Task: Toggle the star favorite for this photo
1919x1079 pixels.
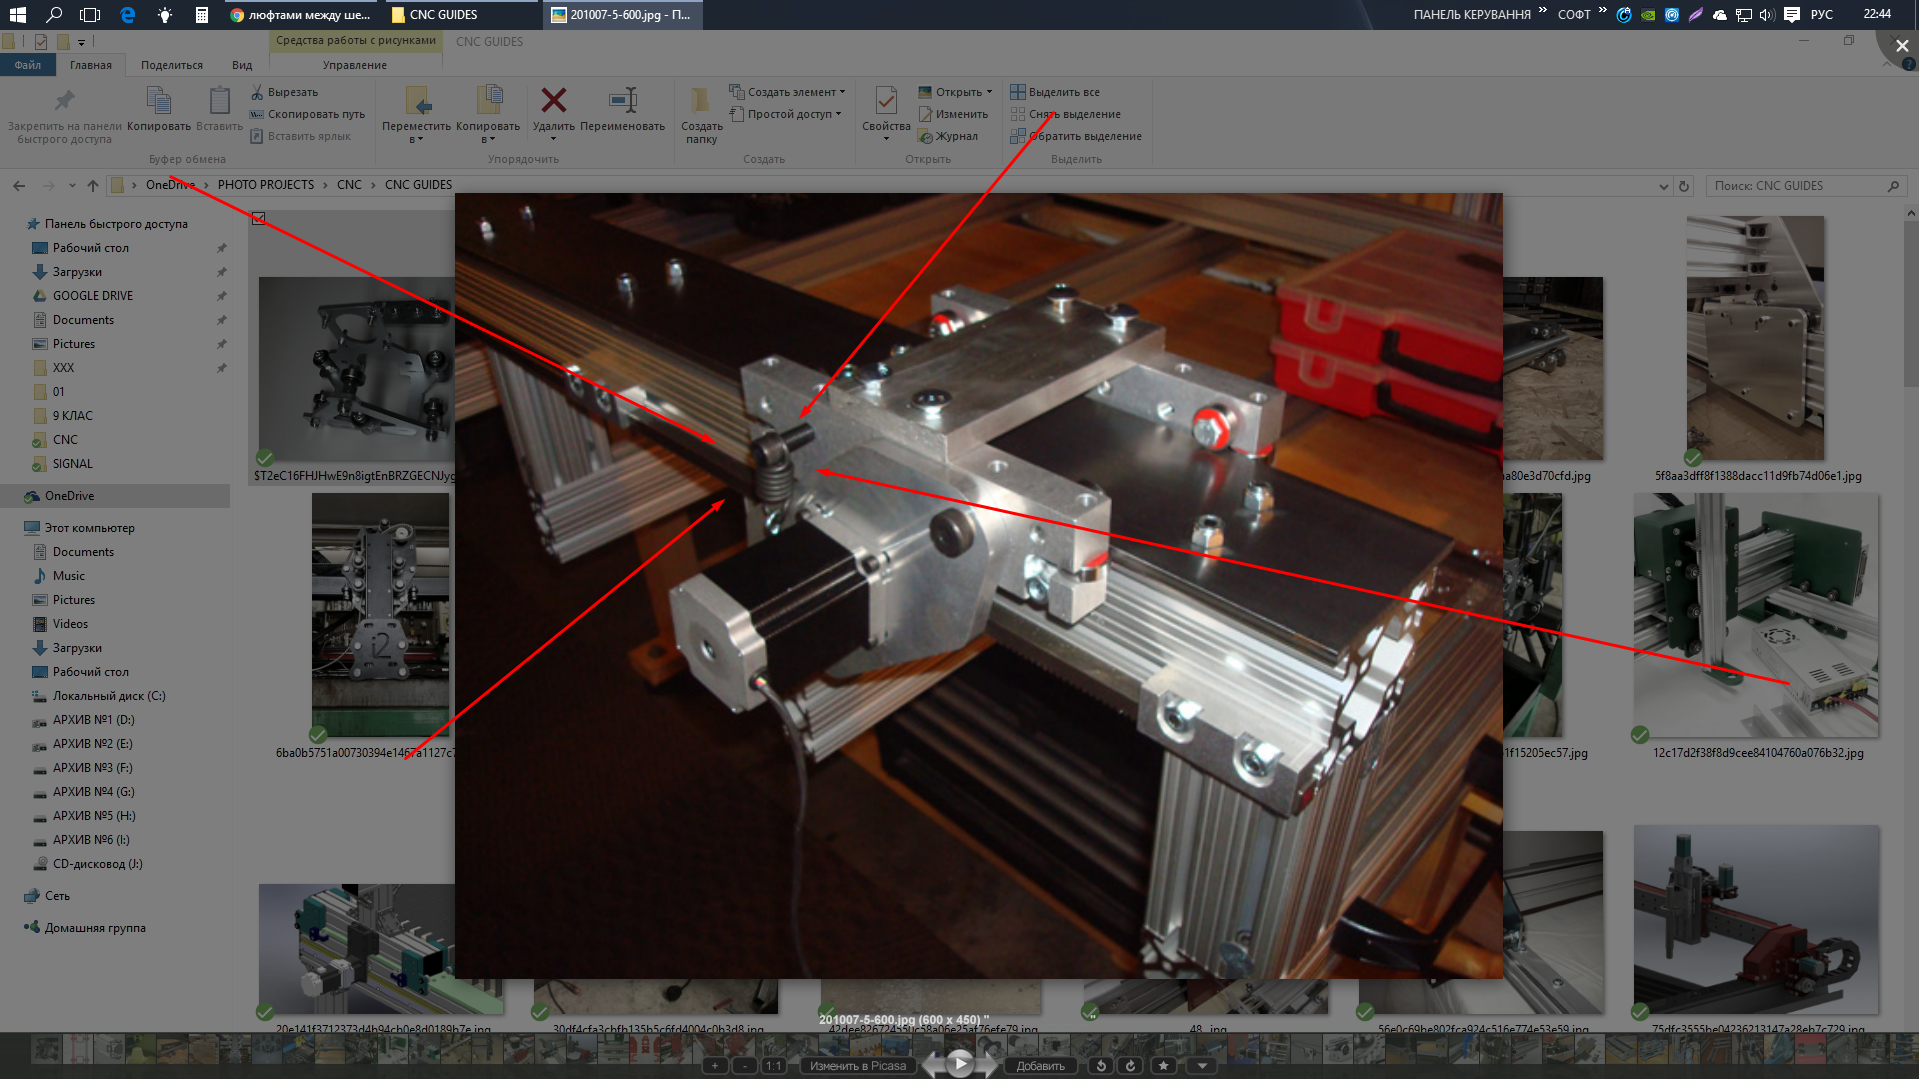Action: click(x=1163, y=1066)
